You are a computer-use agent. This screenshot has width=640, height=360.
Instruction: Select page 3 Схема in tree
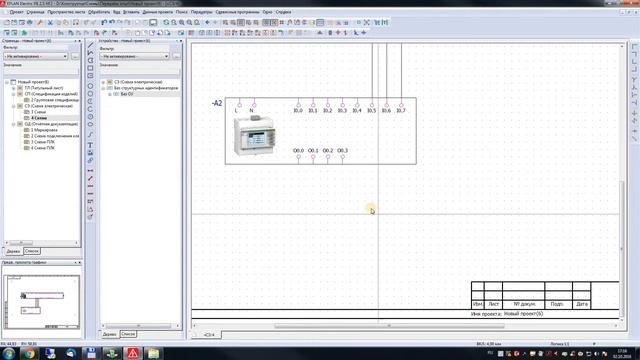pos(38,112)
